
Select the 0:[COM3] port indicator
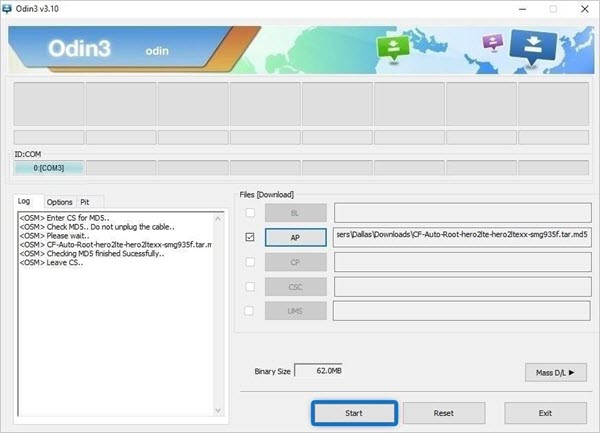tap(48, 167)
